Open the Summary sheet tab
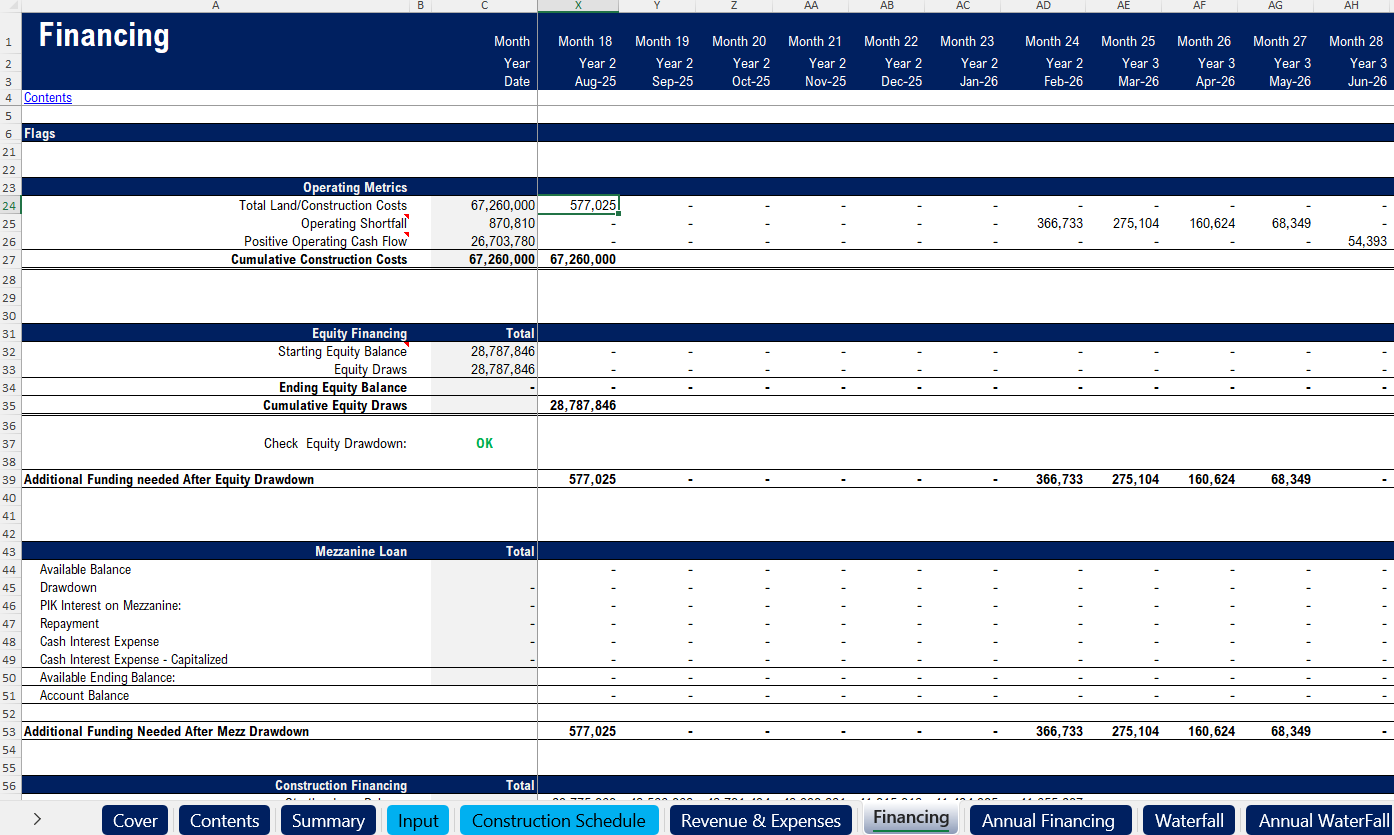 (327, 821)
